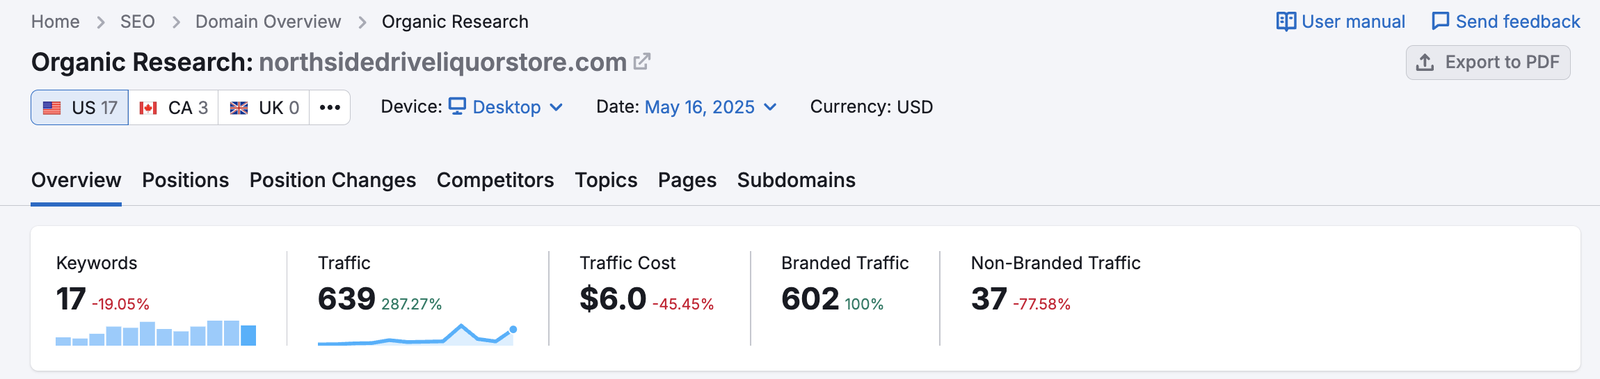Expand the May 16, 2025 date picker

pyautogui.click(x=711, y=107)
